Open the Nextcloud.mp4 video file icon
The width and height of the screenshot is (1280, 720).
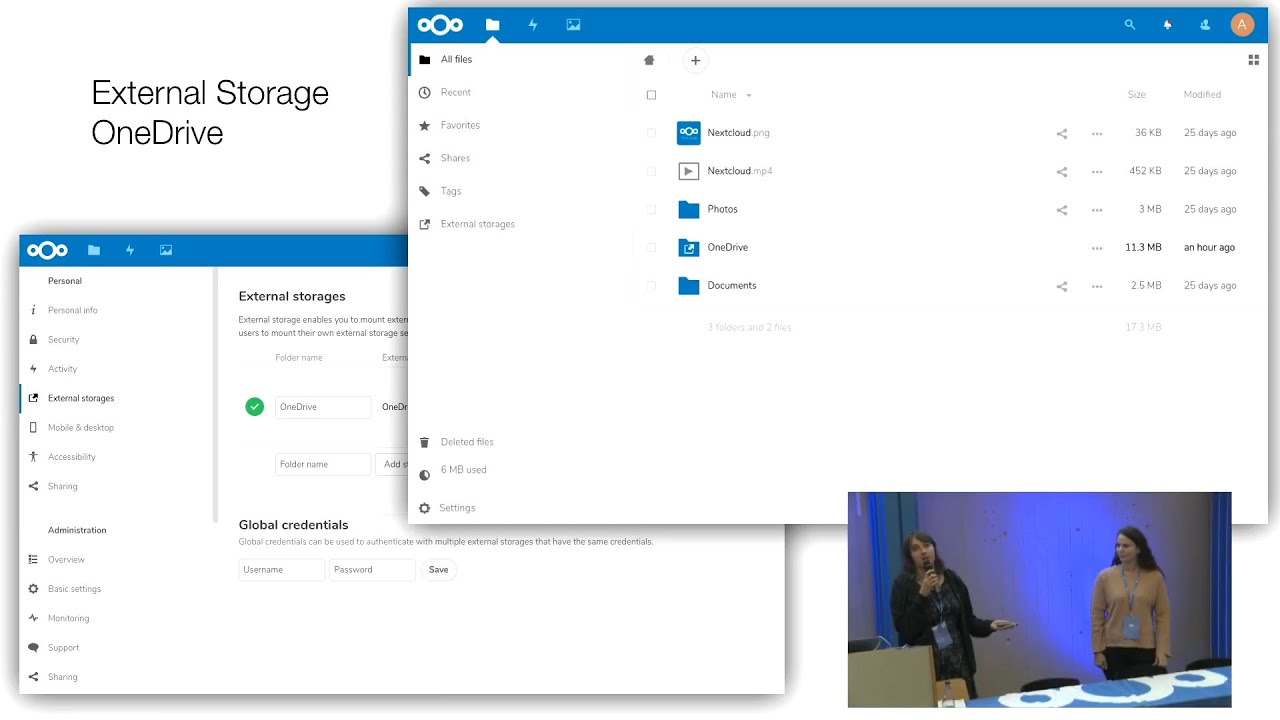click(689, 171)
